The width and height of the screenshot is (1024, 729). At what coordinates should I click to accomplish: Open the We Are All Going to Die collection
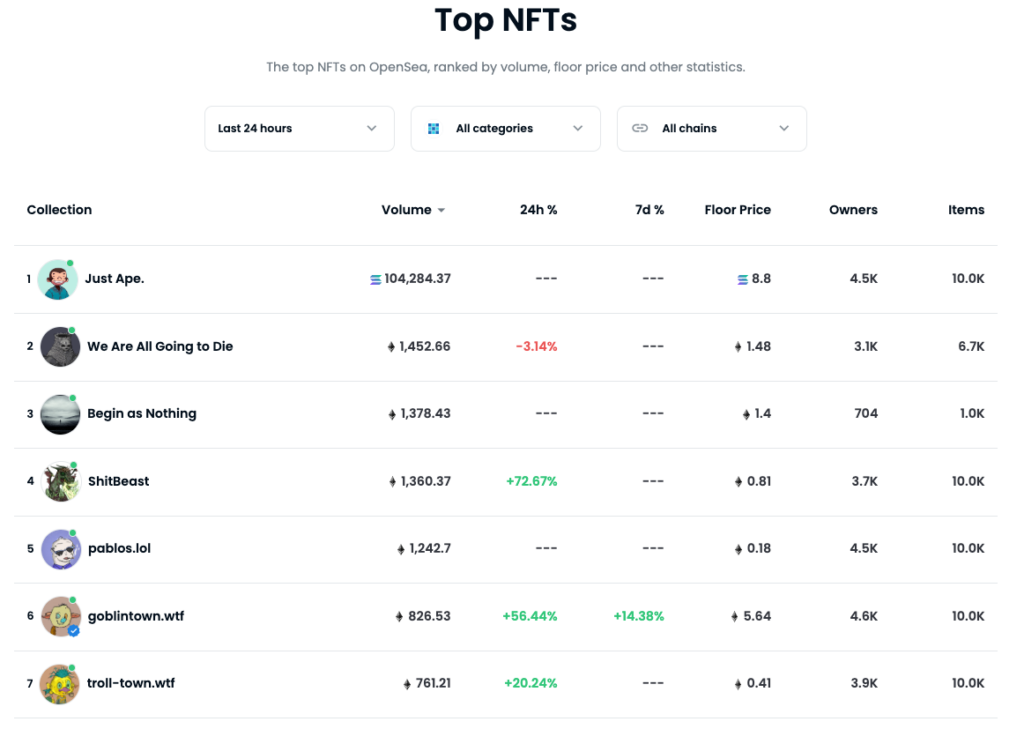(160, 346)
